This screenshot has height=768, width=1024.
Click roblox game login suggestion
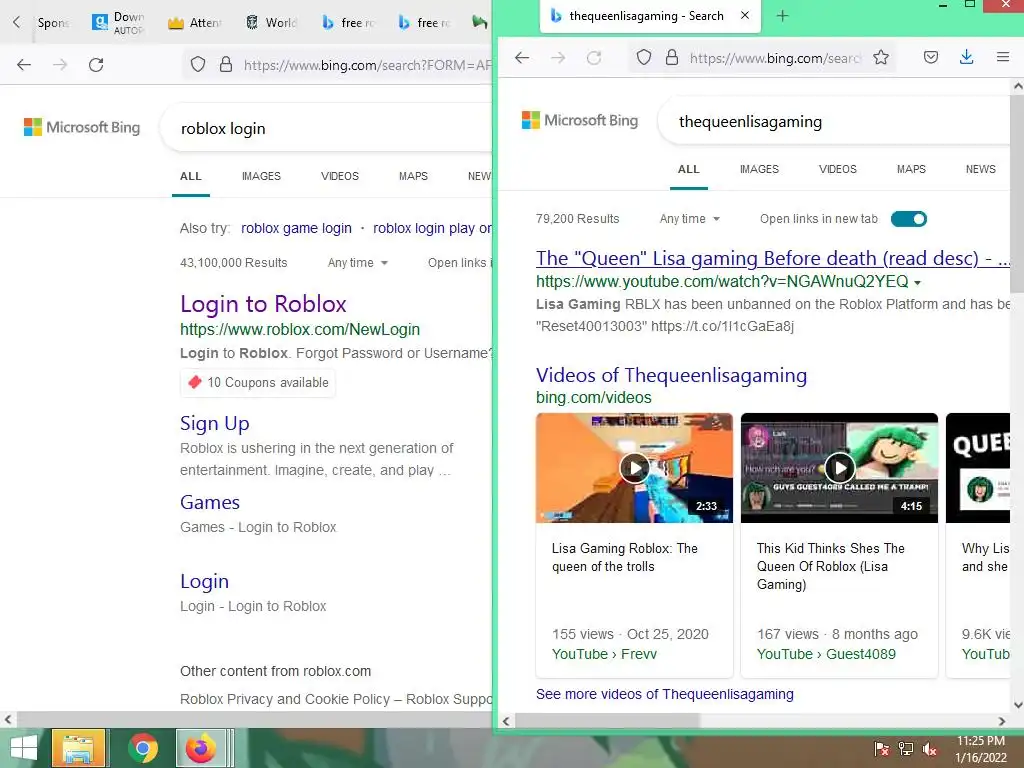296,228
